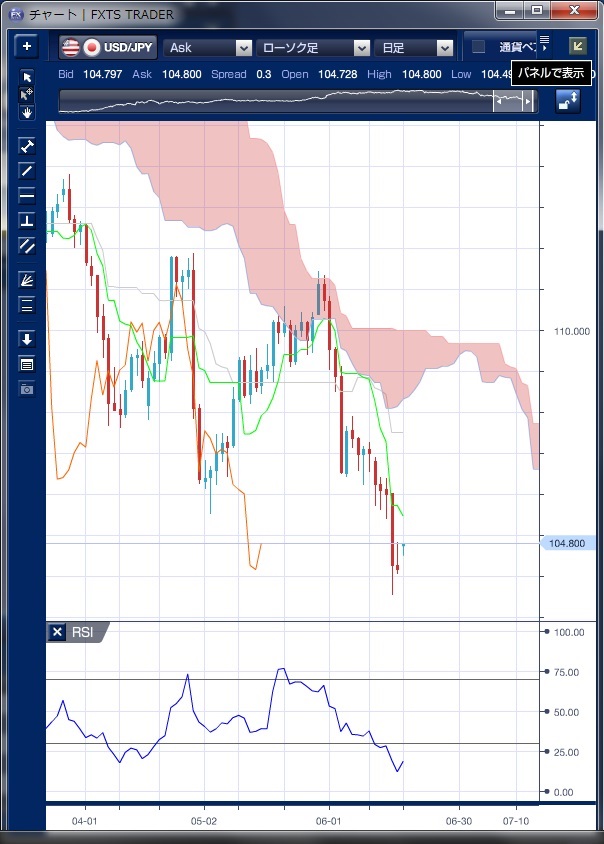The image size is (604, 844).
Task: Click the plus button to add chart
Action: 26,47
